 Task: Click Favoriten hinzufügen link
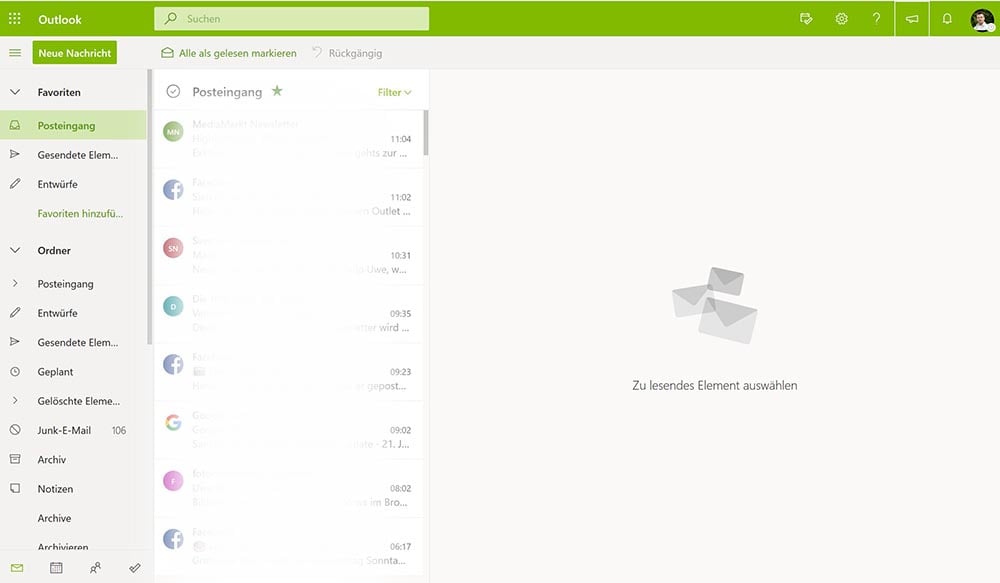pyautogui.click(x=80, y=214)
